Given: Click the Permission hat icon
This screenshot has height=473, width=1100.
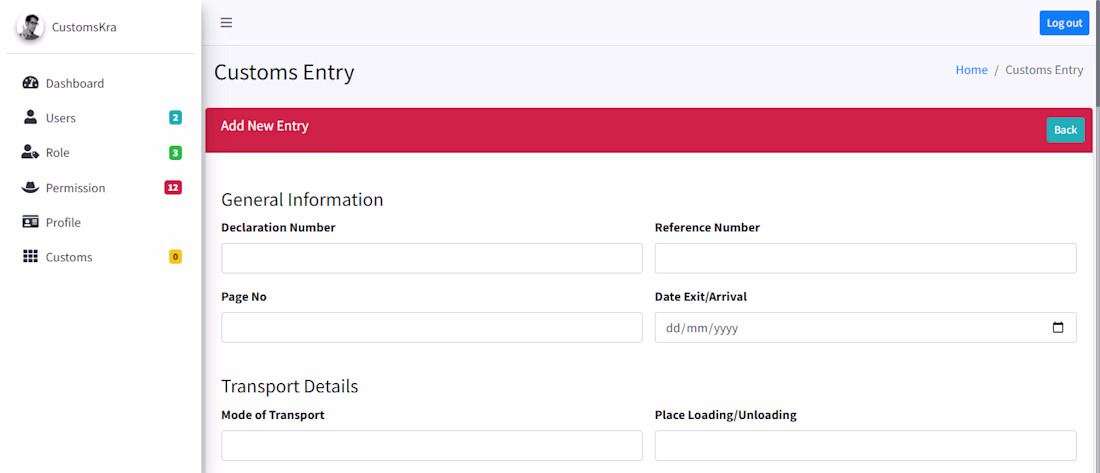Looking at the screenshot, I should [x=30, y=188].
